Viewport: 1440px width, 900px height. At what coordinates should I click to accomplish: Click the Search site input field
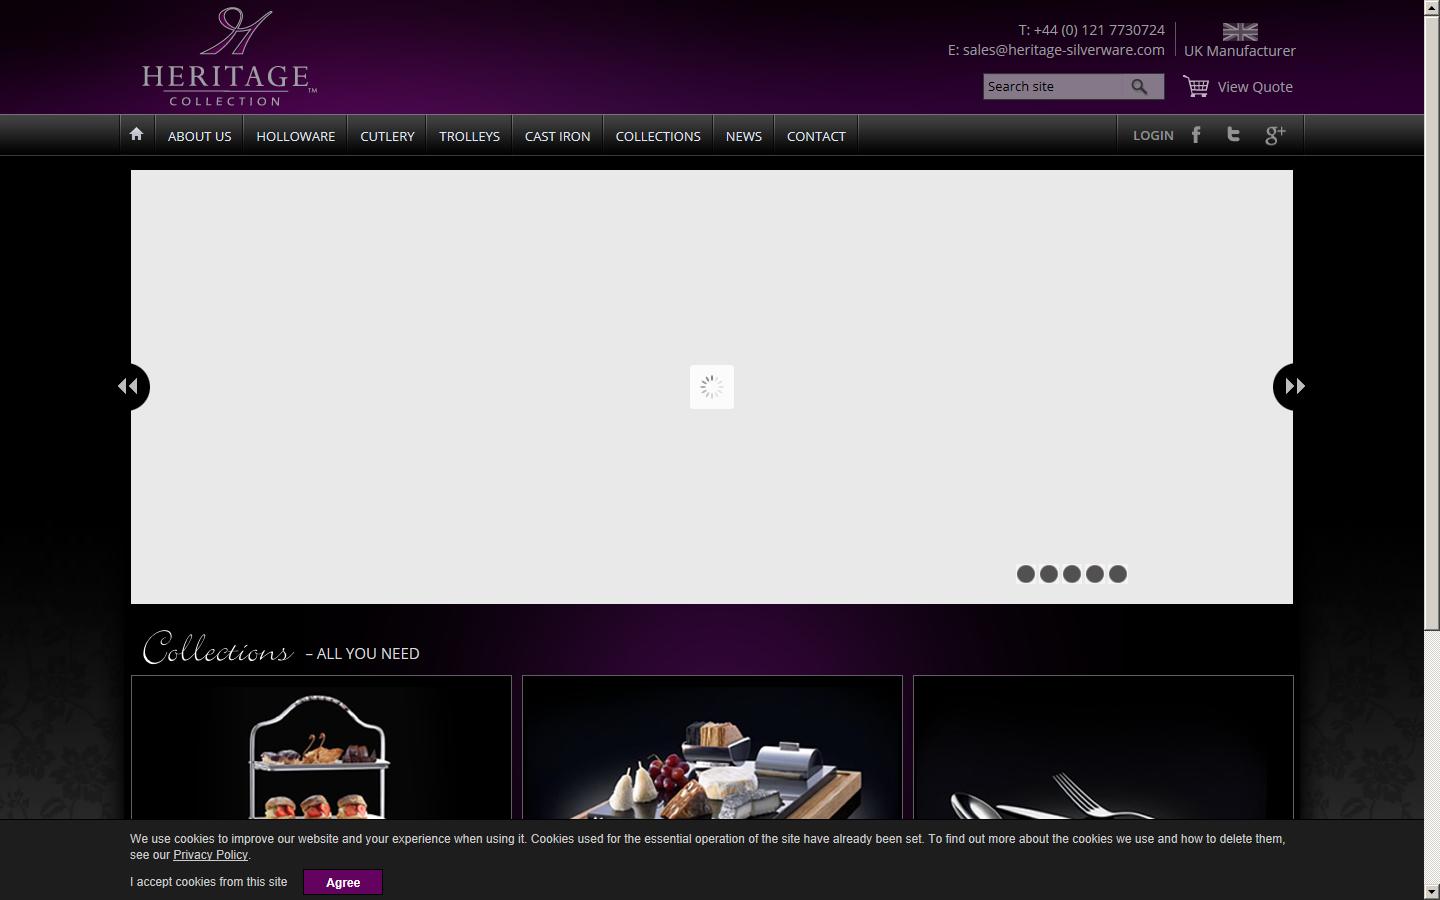click(1052, 87)
